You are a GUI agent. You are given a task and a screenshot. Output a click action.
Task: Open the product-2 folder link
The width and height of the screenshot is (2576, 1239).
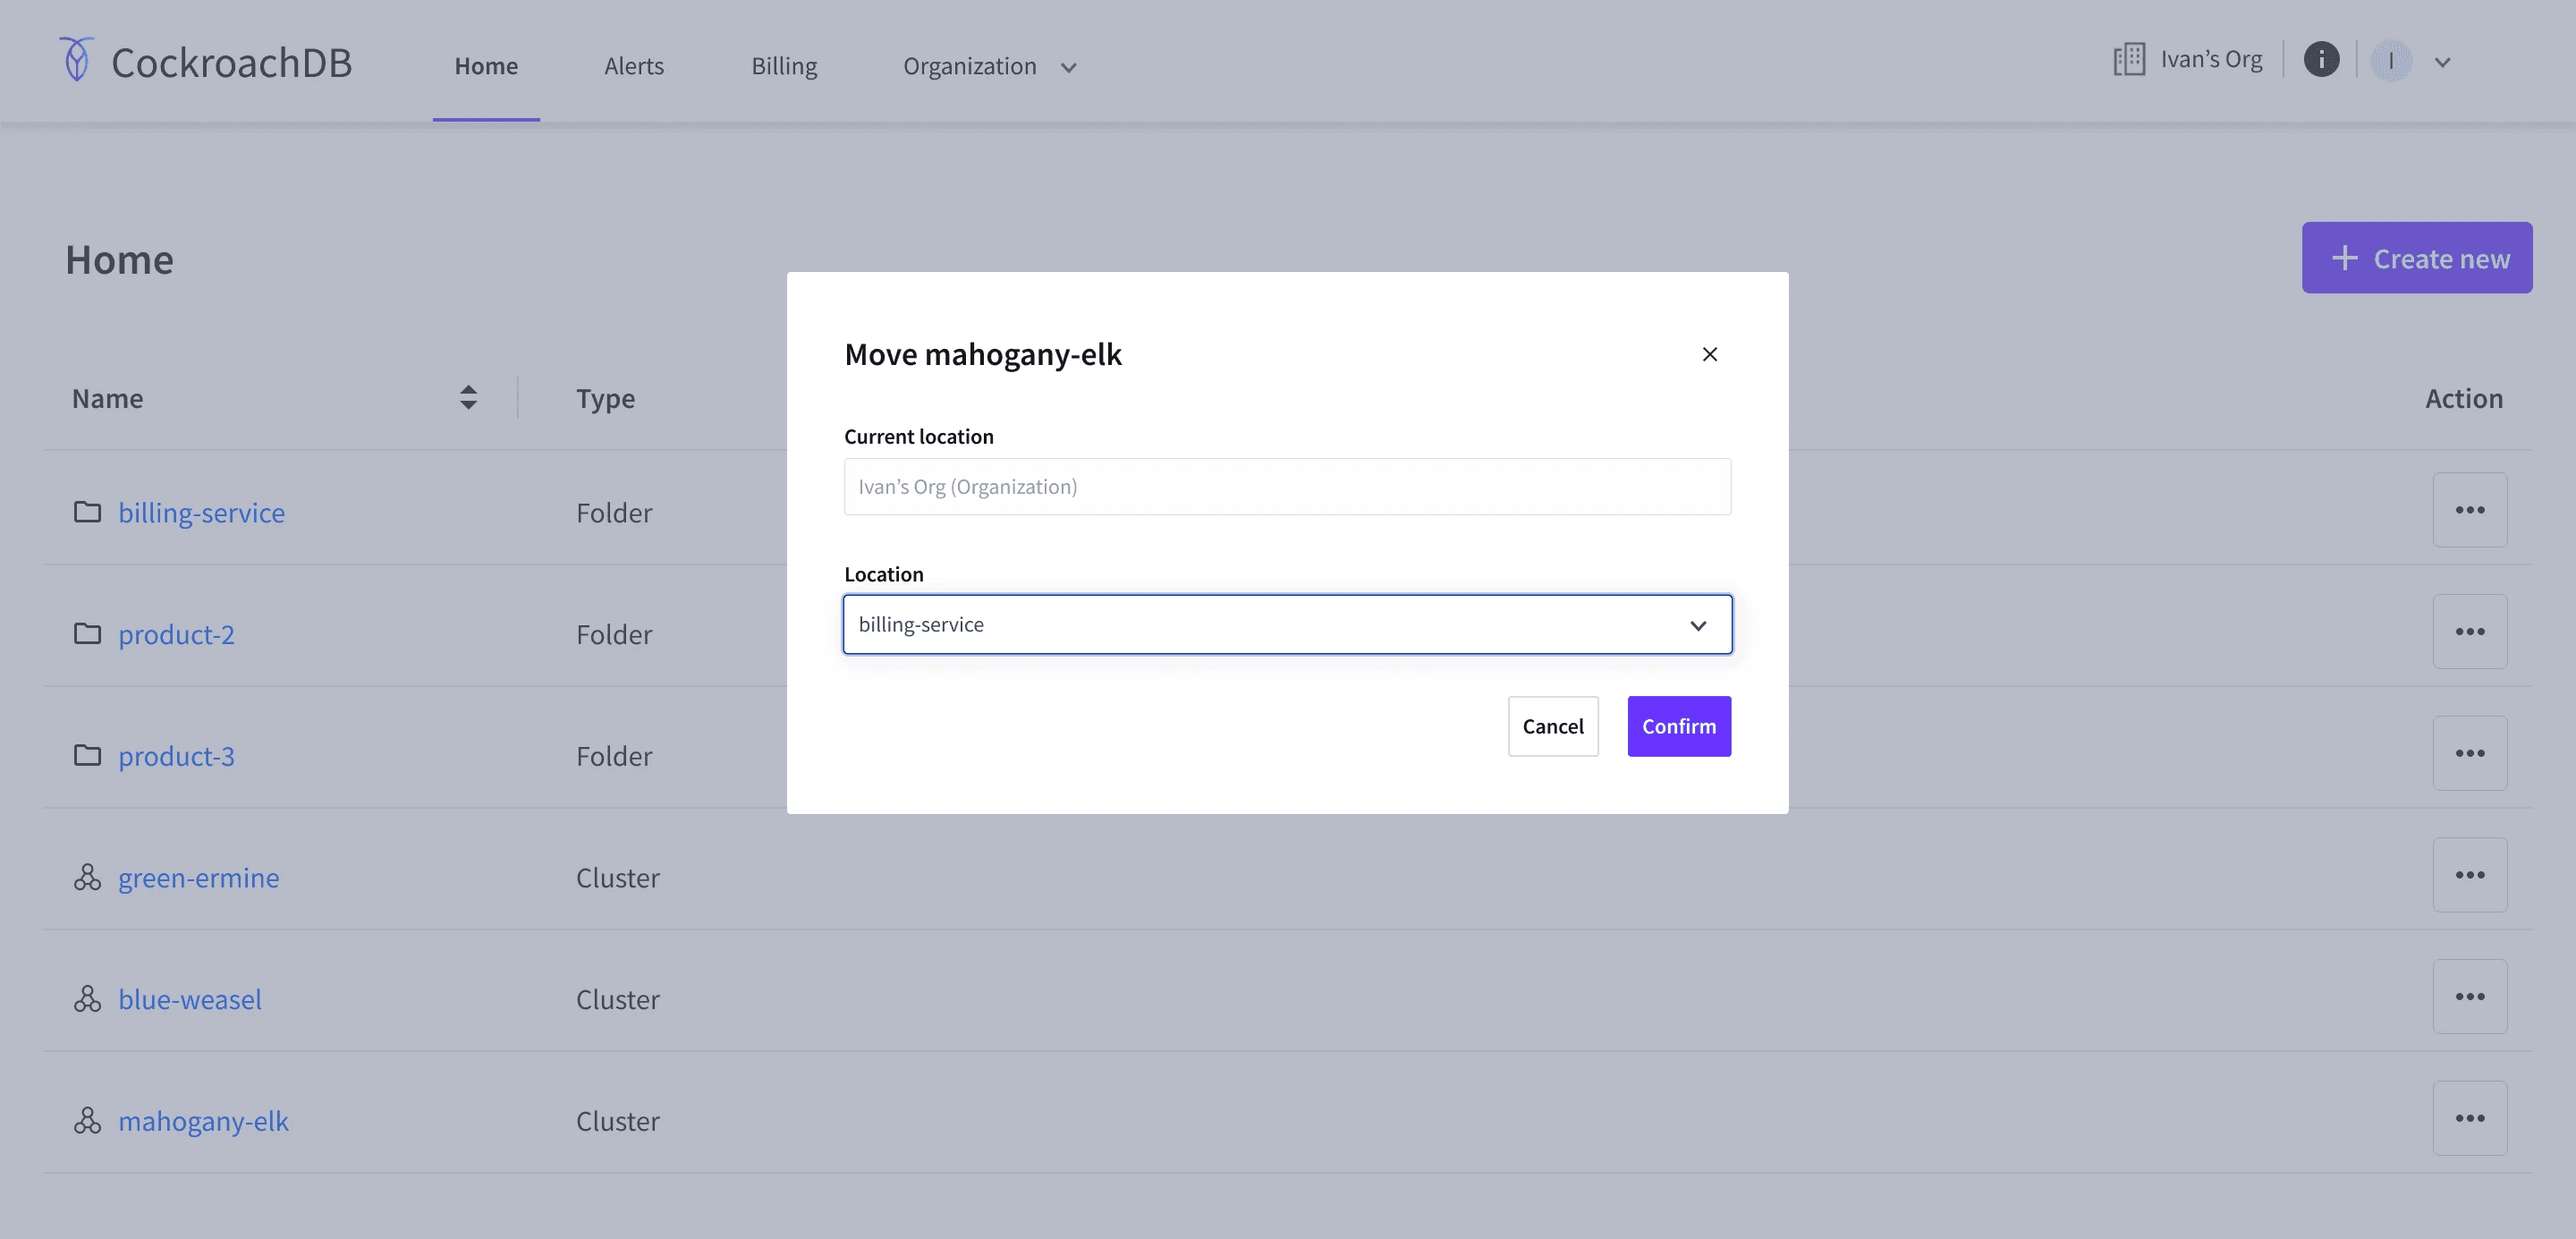click(176, 634)
